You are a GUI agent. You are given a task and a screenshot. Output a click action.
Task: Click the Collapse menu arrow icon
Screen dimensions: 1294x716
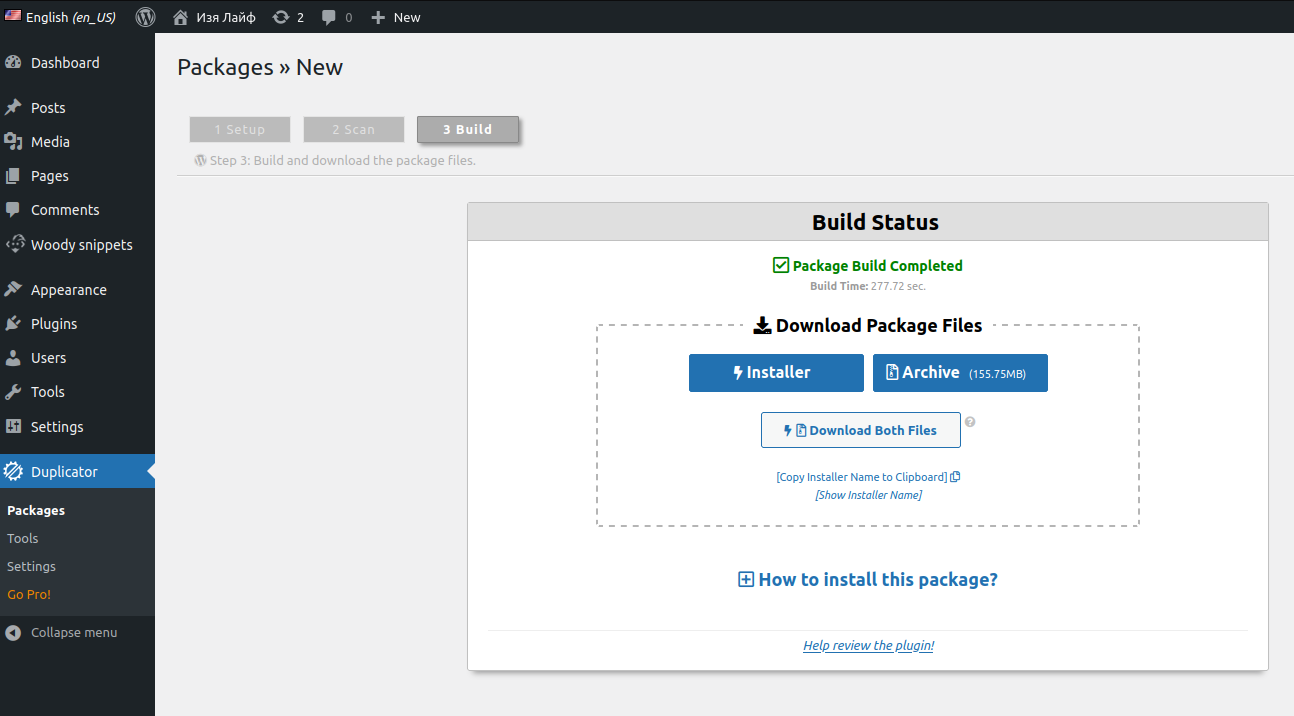tap(13, 632)
